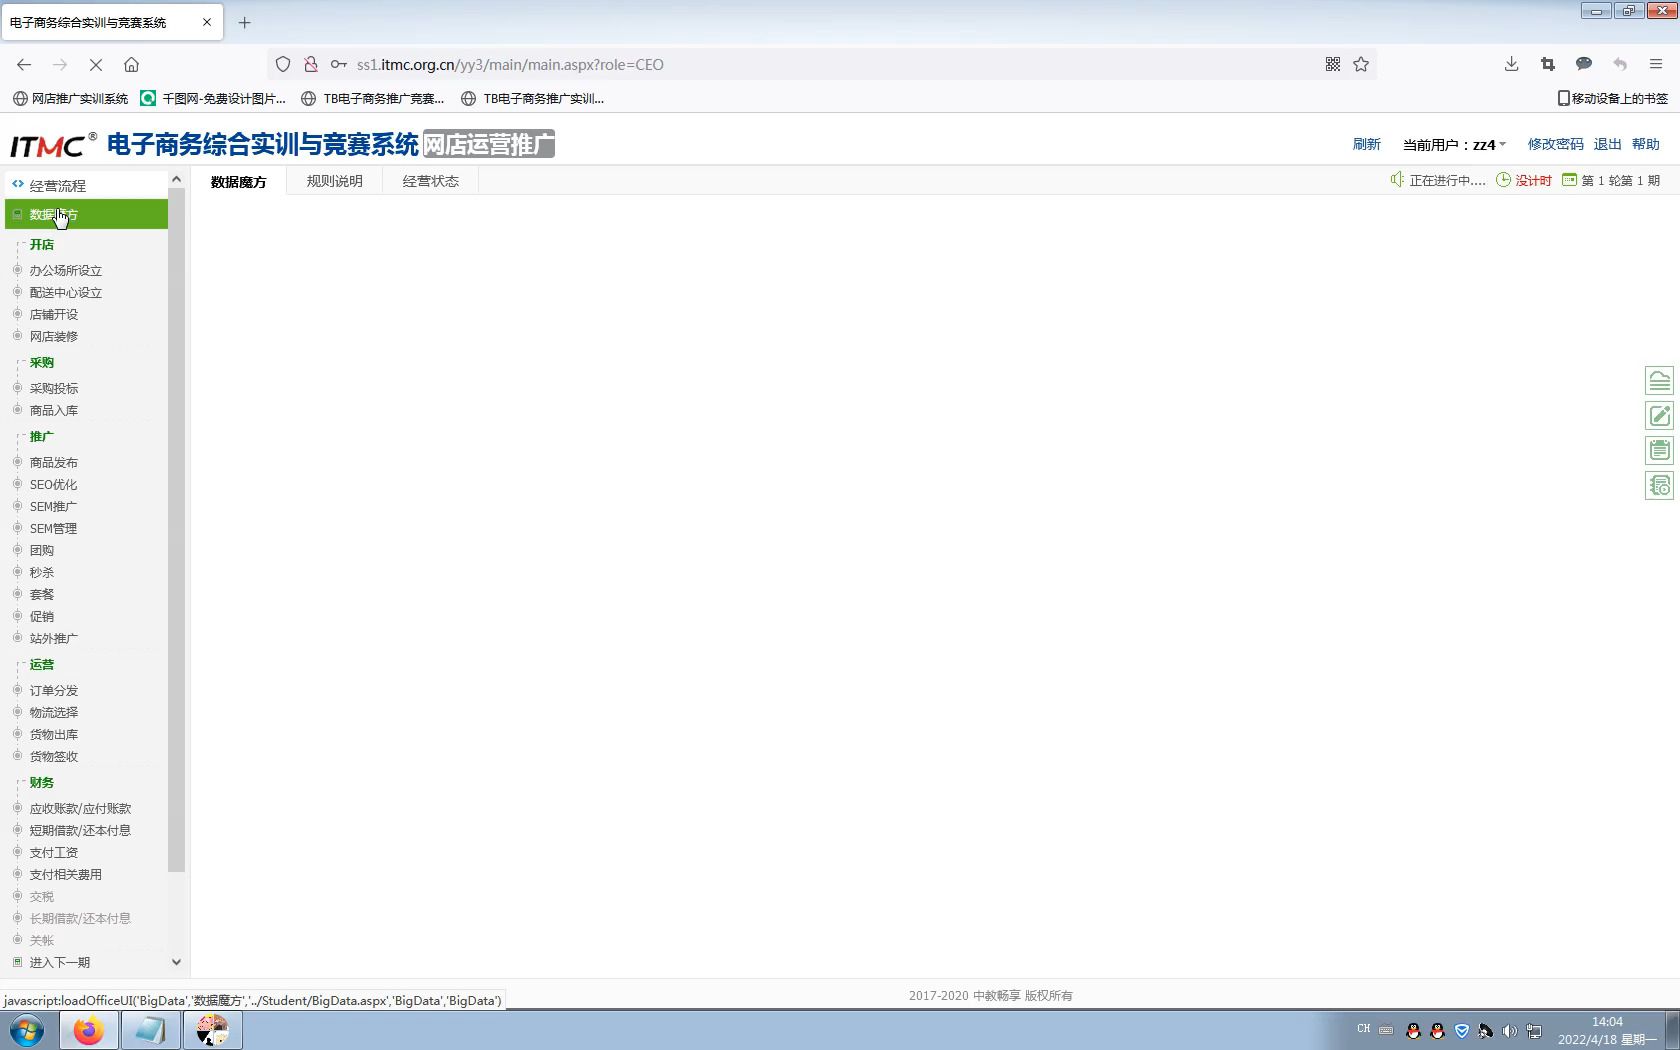Viewport: 1680px width, 1050px height.
Task: Click the insecure connection lock icon
Action: click(311, 64)
